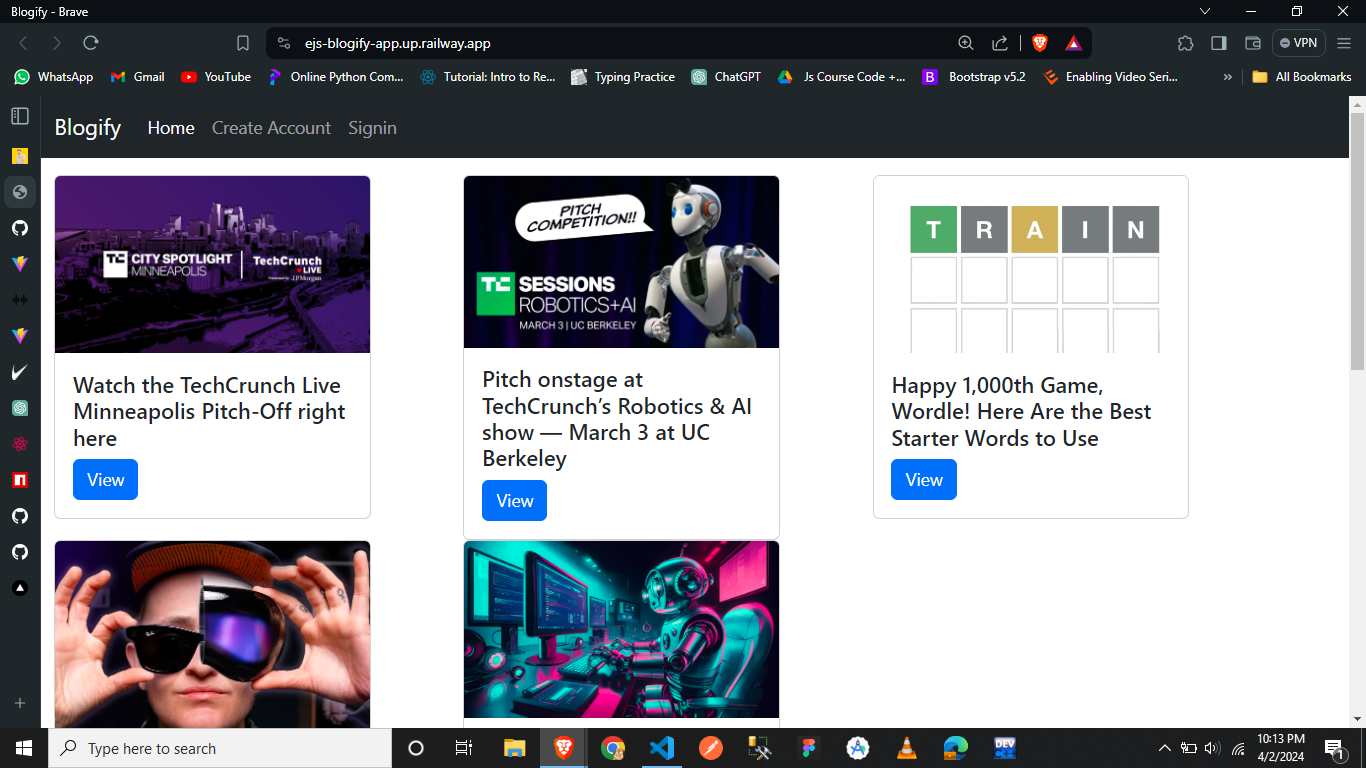This screenshot has height=768, width=1366.
Task: Open the globe web item in sidebar
Action: (20, 191)
